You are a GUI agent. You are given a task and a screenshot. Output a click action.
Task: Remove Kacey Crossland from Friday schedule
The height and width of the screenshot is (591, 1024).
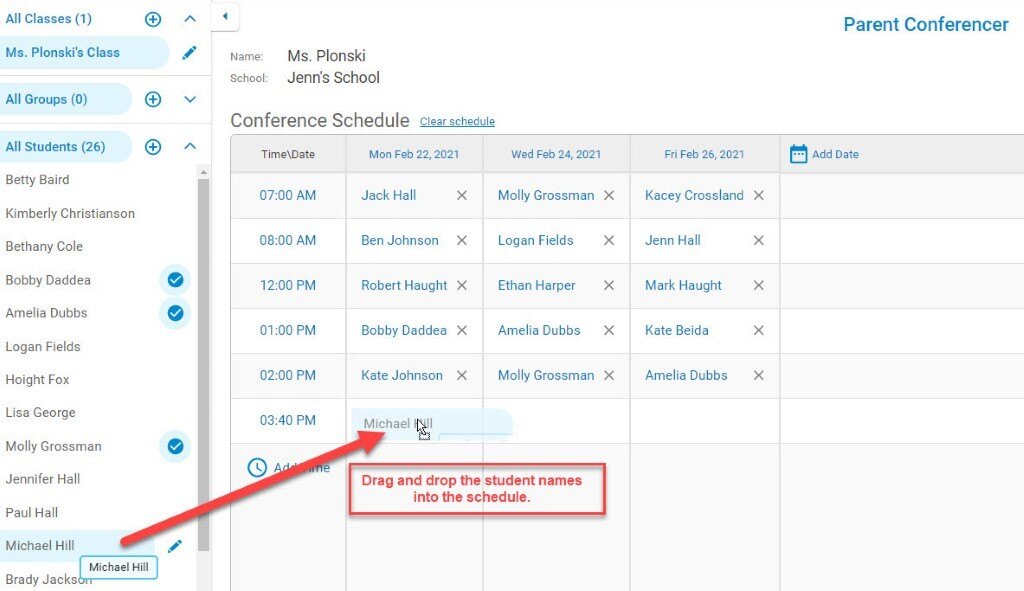pyautogui.click(x=758, y=195)
